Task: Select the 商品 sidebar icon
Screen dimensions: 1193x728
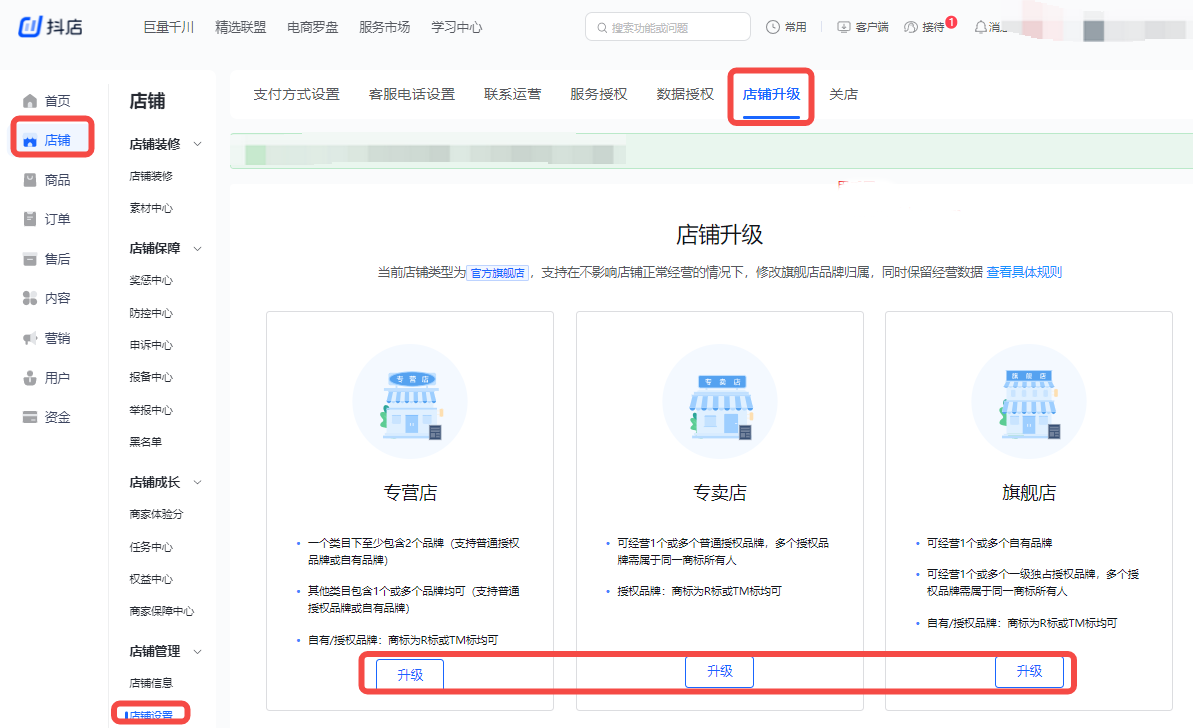Action: point(30,180)
